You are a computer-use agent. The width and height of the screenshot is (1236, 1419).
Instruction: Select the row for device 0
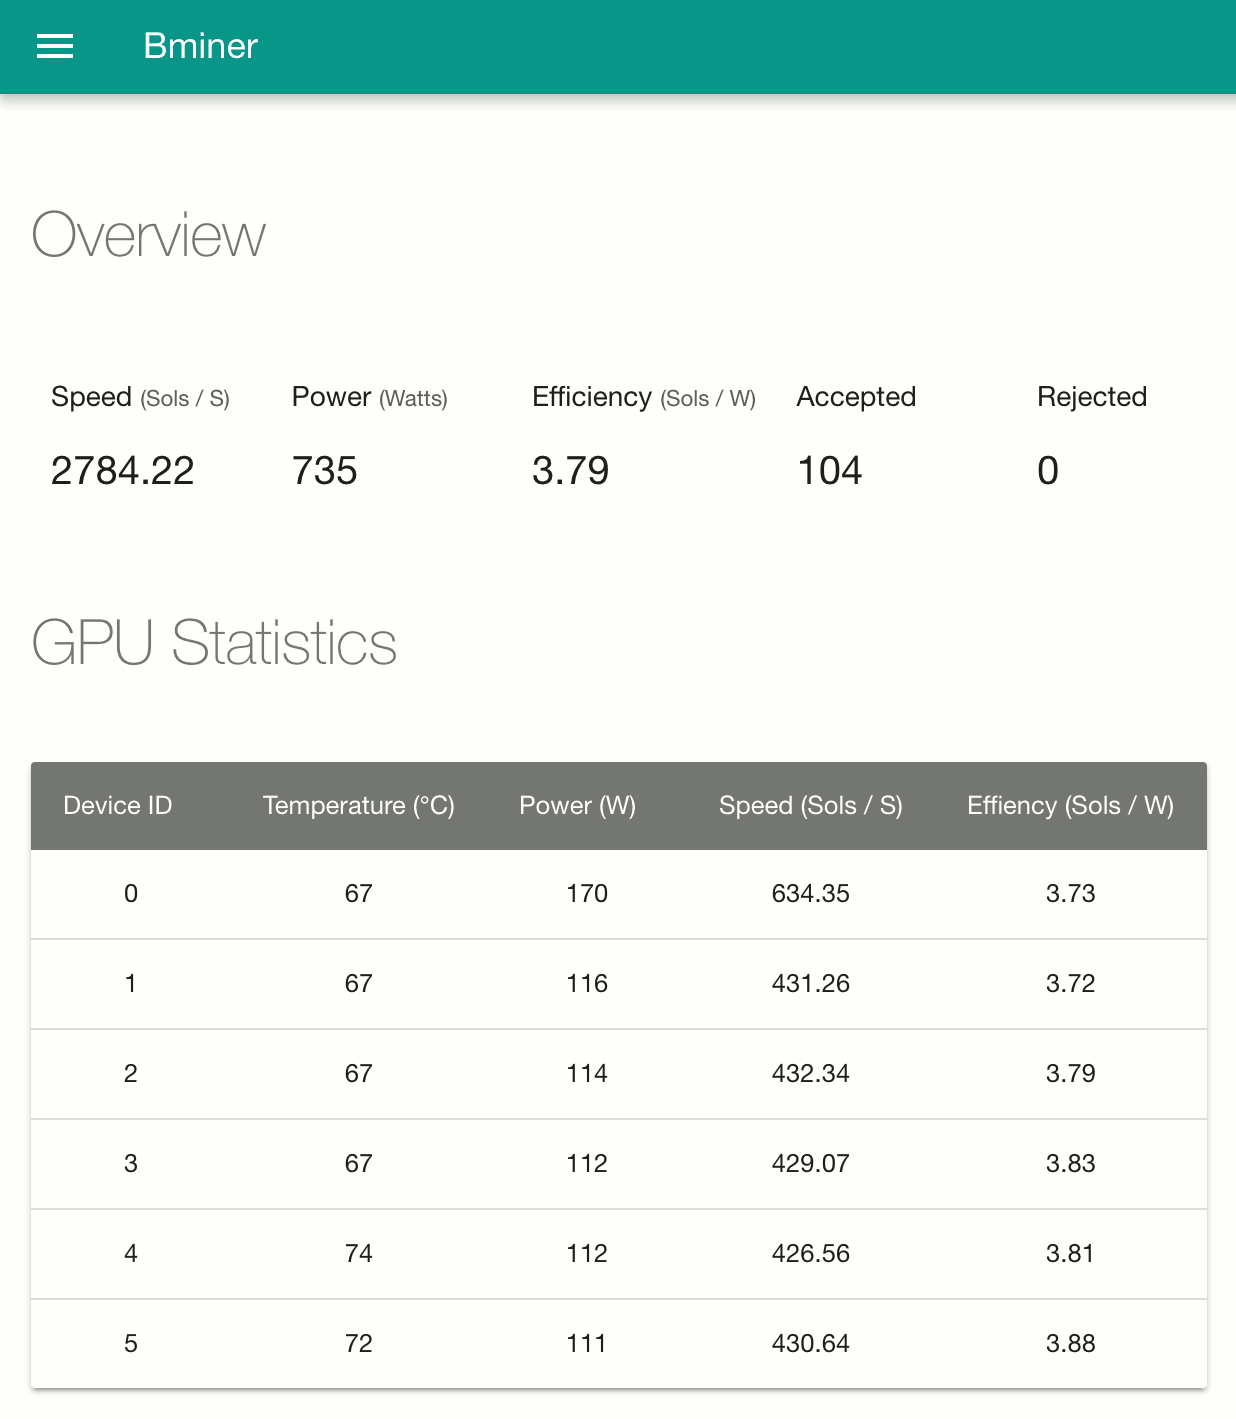tap(619, 894)
